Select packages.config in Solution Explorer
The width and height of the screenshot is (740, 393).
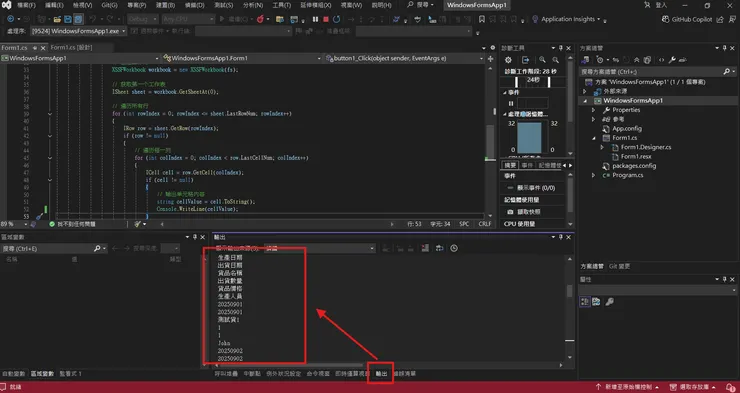634,166
